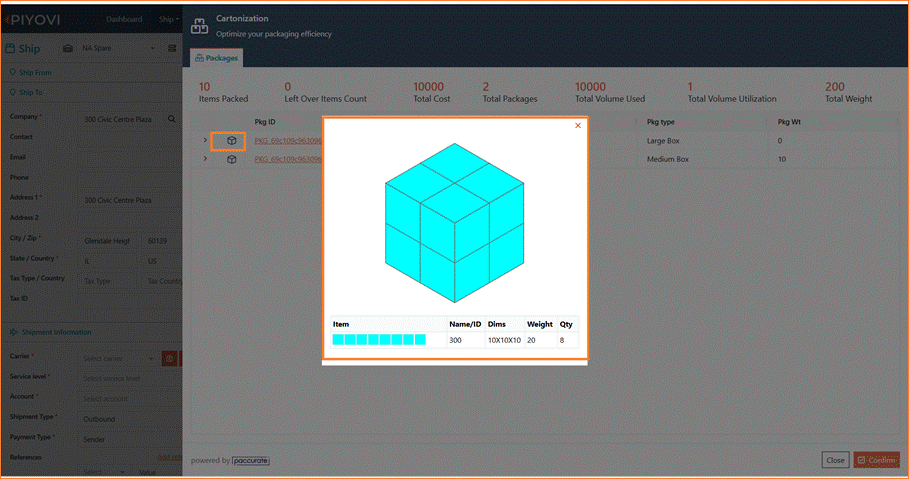
Task: Open the NA Spare location dropdown
Action: click(118, 48)
